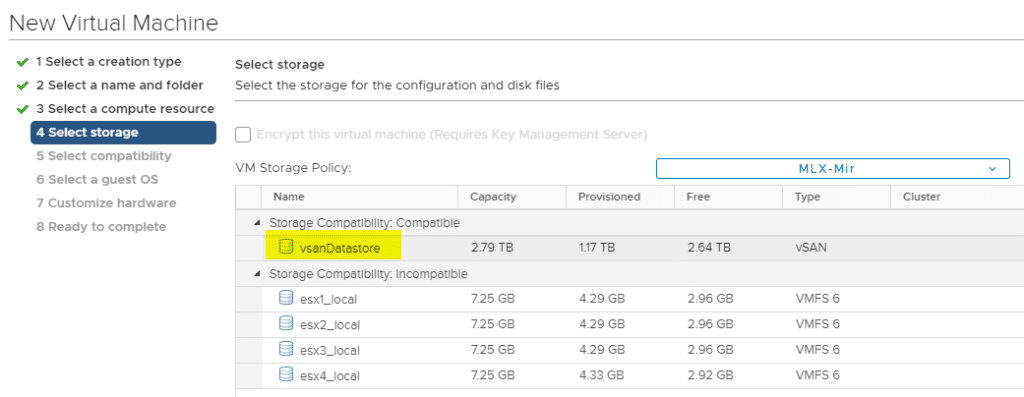
Task: Go to step 1 Select a creation type
Action: click(x=108, y=62)
